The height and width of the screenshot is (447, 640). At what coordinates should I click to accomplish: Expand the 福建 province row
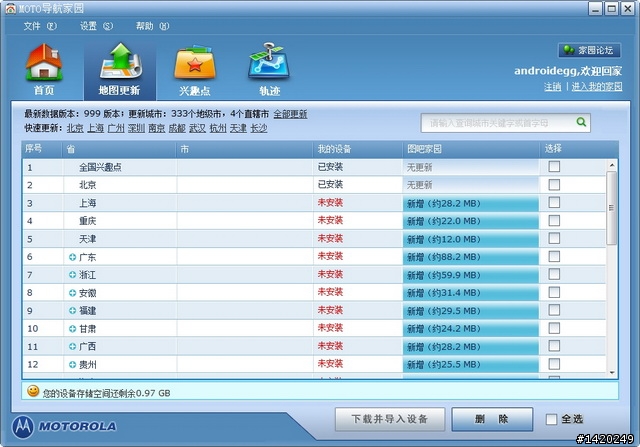(72, 311)
